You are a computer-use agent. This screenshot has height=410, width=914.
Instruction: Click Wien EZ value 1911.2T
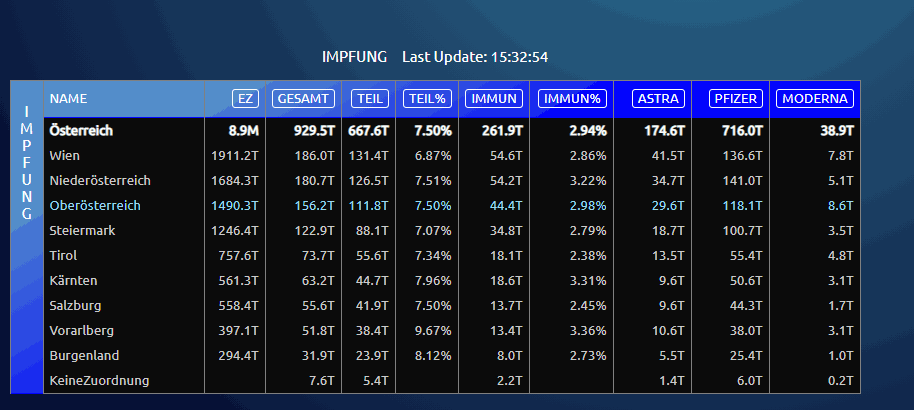(235, 156)
